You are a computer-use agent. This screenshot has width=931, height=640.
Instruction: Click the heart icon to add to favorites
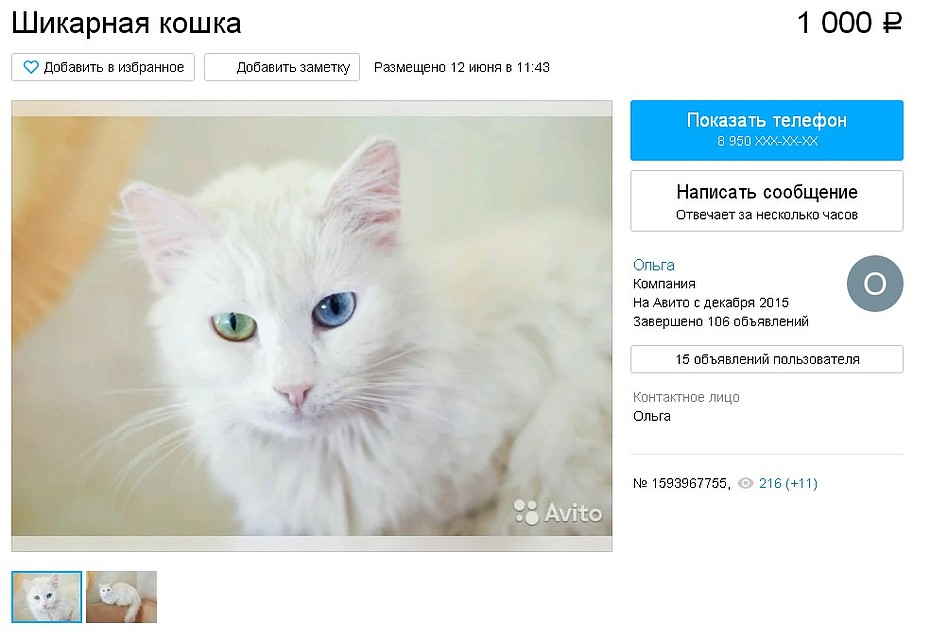31,67
